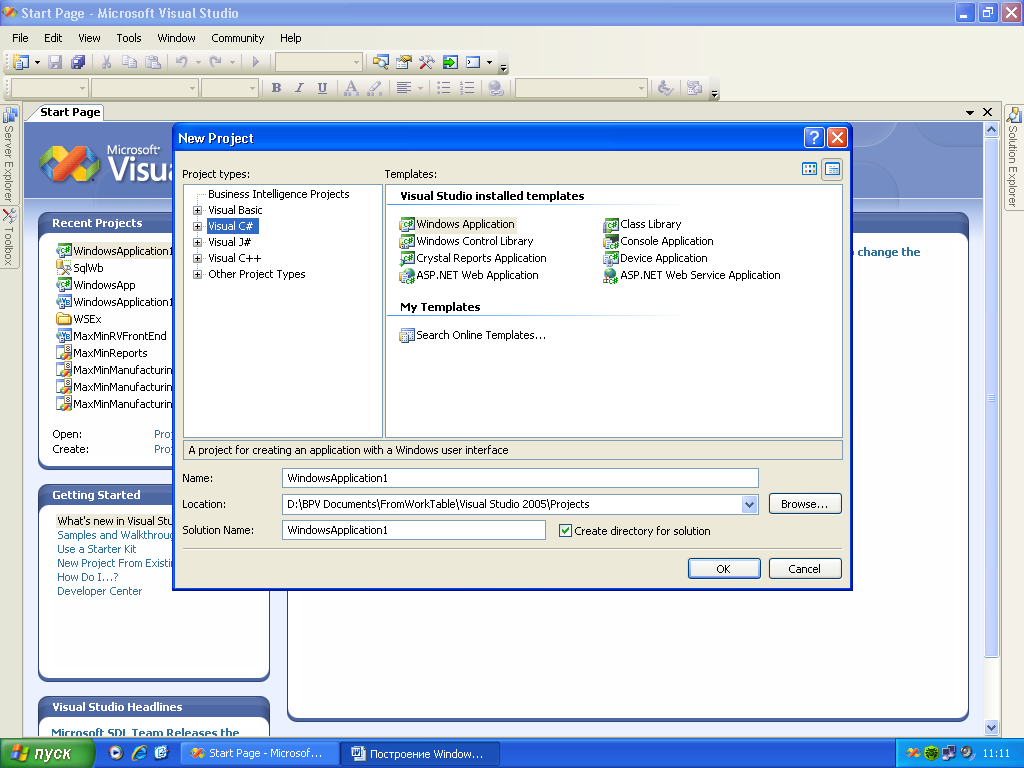This screenshot has width=1024, height=768.
Task: Click the bulleted list toolbar icon
Action: pos(443,88)
